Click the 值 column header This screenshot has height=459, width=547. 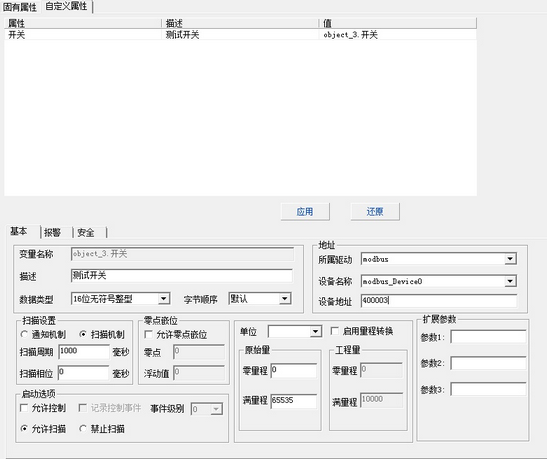[x=398, y=23]
